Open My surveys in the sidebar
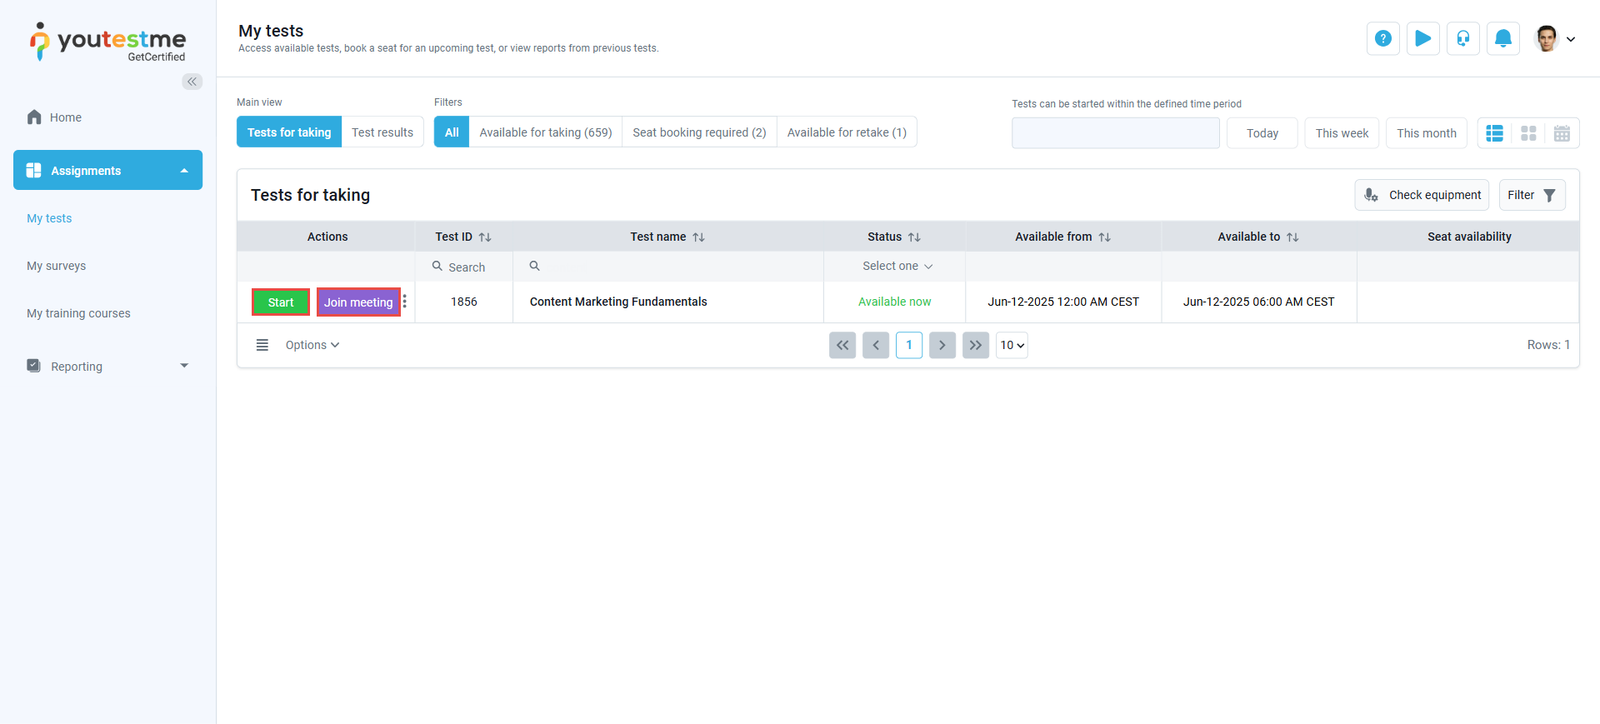 pos(56,266)
